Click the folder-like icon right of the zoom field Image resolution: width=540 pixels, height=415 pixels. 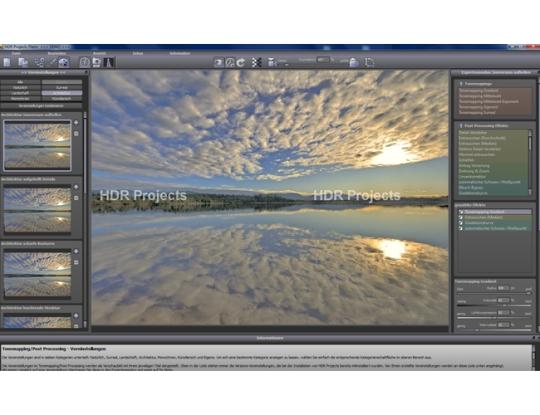click(x=354, y=62)
